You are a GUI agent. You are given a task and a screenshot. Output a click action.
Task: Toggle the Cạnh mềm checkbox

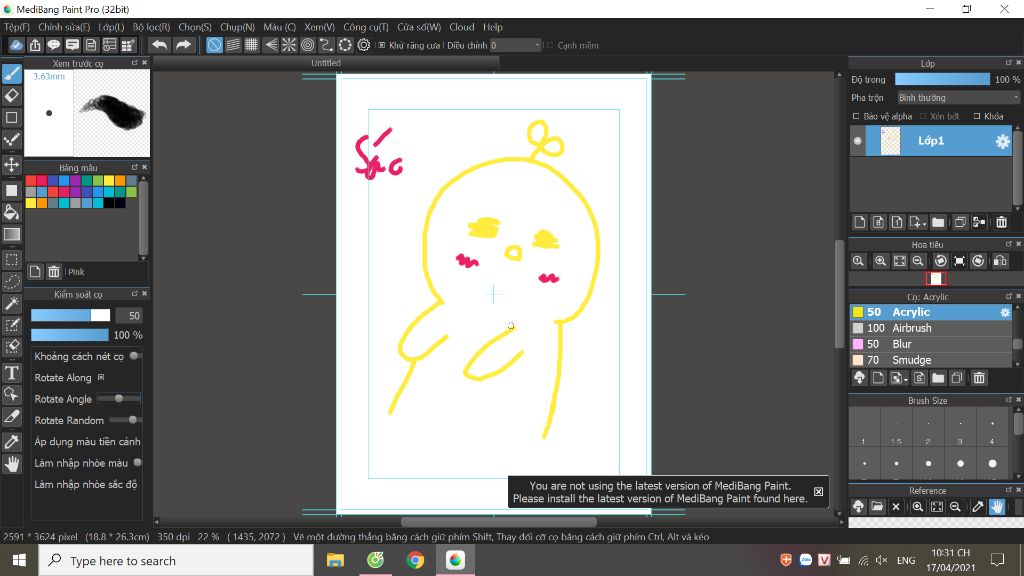tap(550, 45)
